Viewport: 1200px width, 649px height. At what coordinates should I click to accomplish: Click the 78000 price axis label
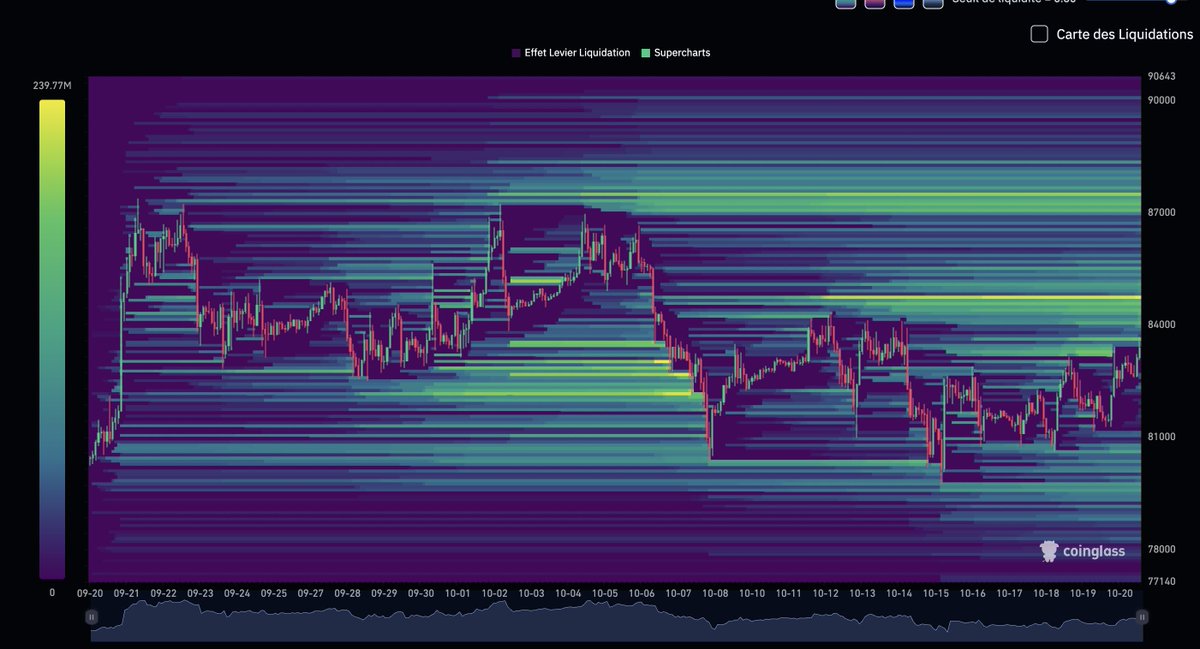[1161, 549]
